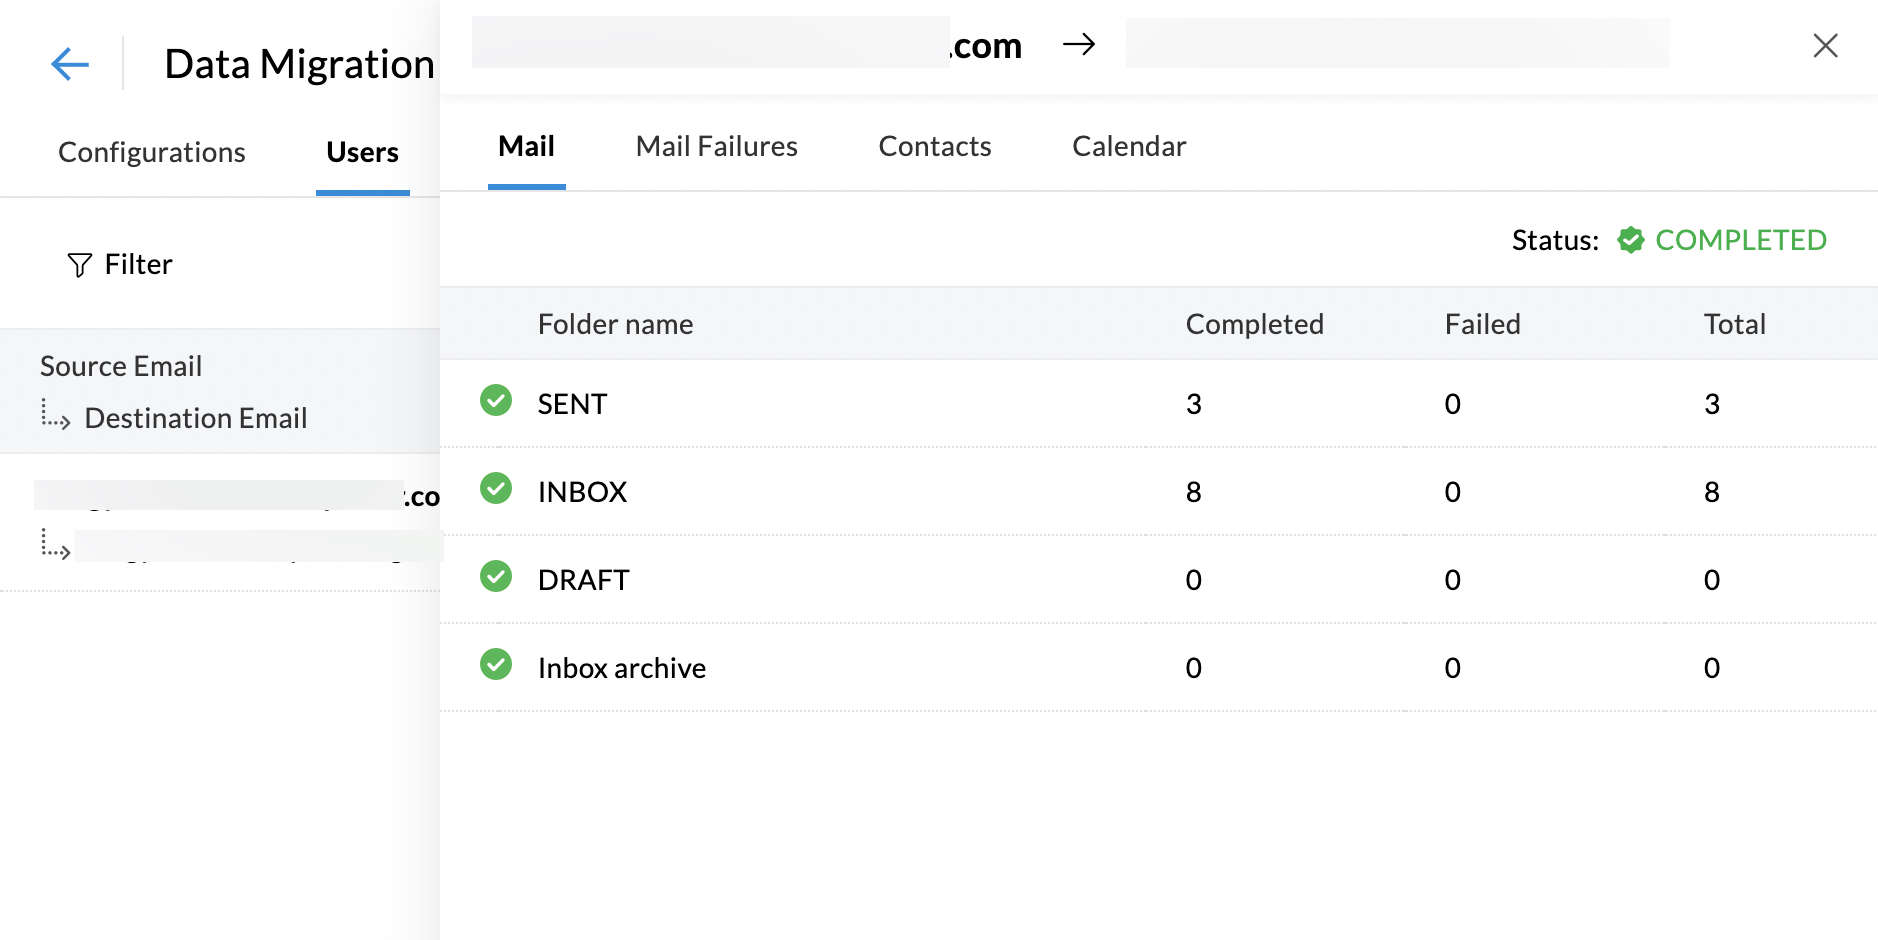Click the success icon for Inbox archive
This screenshot has width=1878, height=940.
point(495,665)
